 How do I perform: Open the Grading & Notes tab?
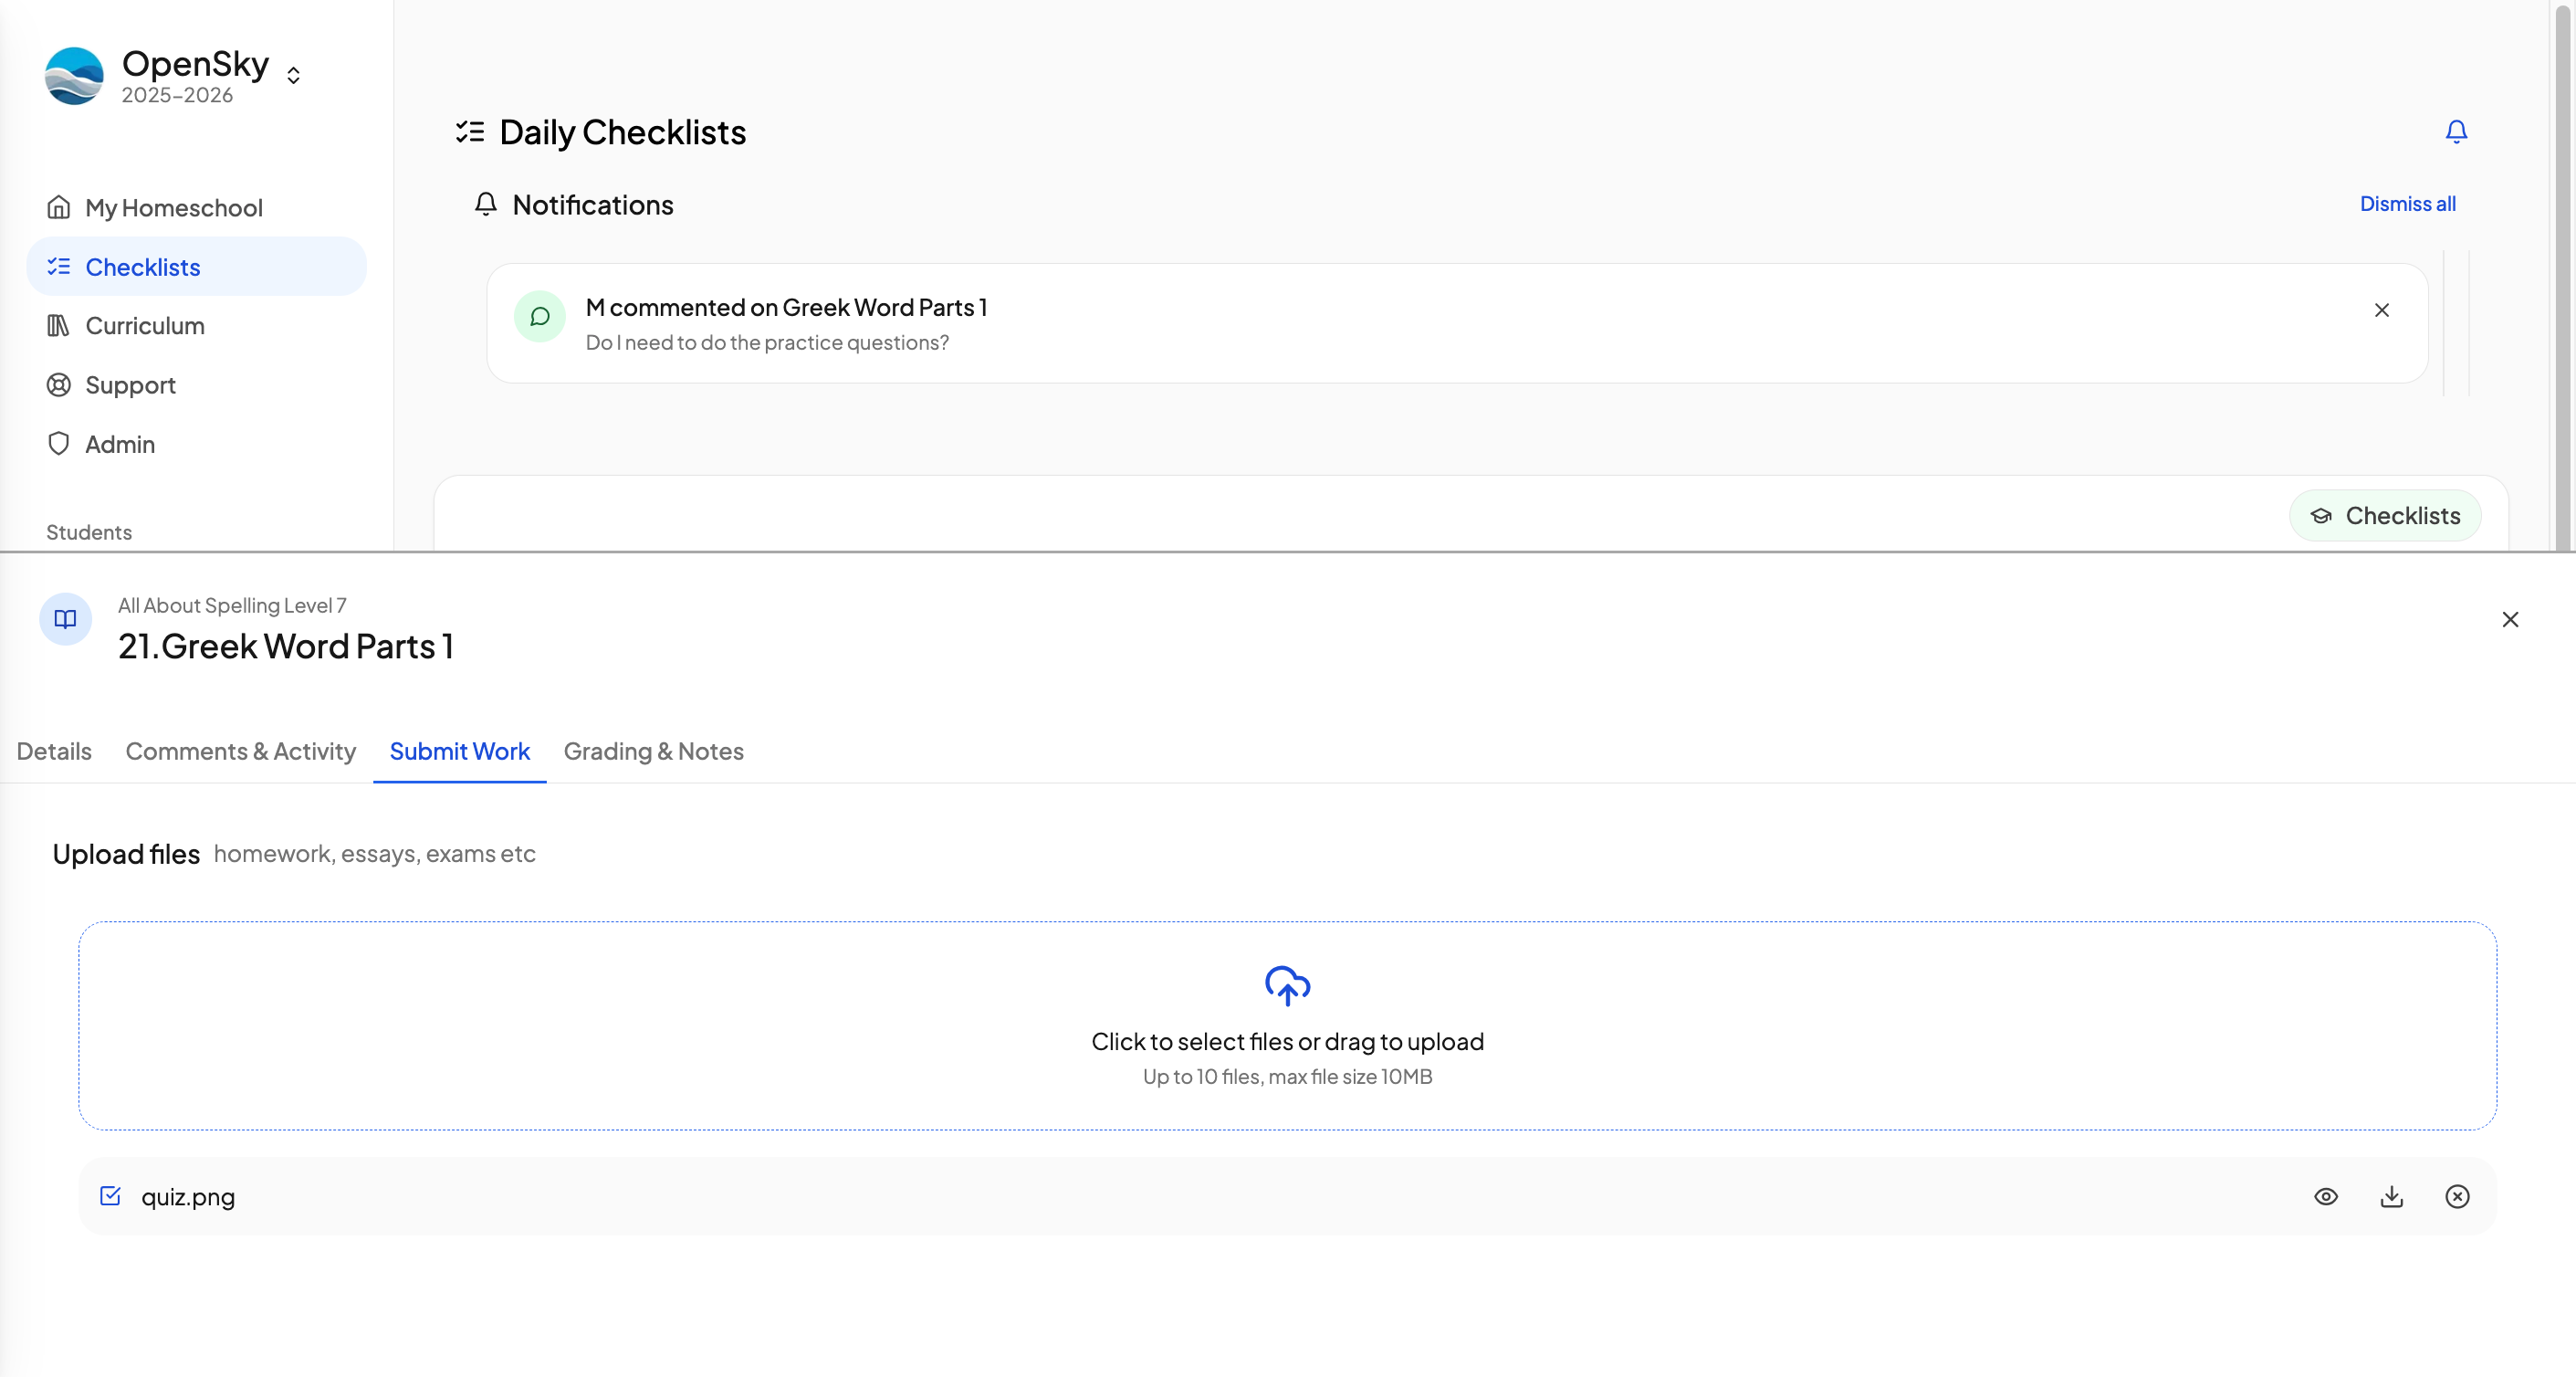coord(653,751)
